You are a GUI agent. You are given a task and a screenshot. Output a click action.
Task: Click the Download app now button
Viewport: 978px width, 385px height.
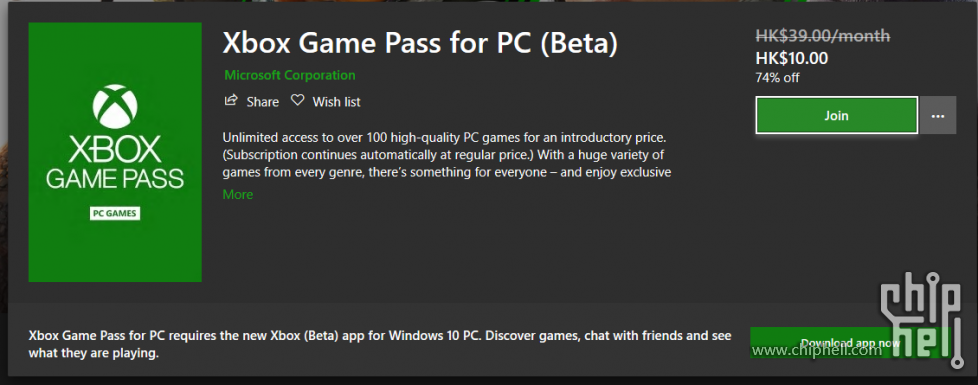click(x=850, y=343)
